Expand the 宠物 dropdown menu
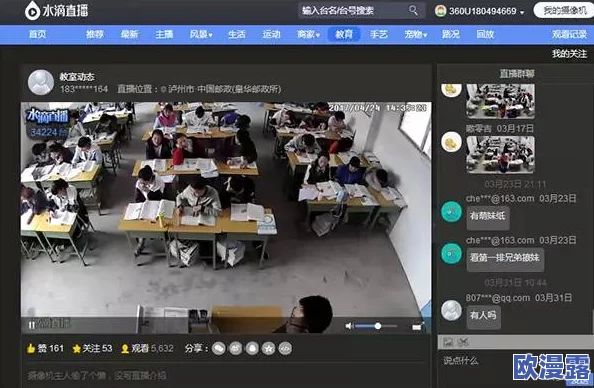Screen dimensions: 594x388 (x=416, y=34)
